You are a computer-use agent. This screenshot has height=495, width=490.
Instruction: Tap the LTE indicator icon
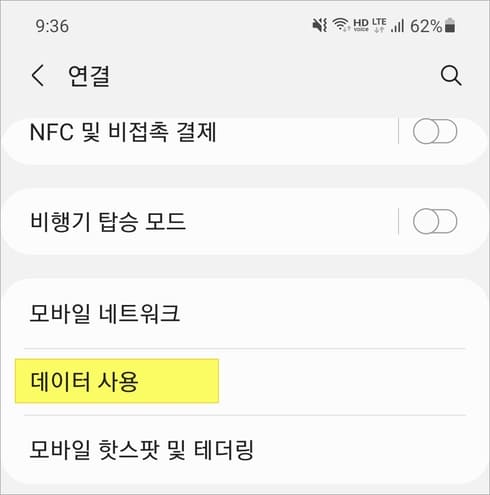click(379, 25)
